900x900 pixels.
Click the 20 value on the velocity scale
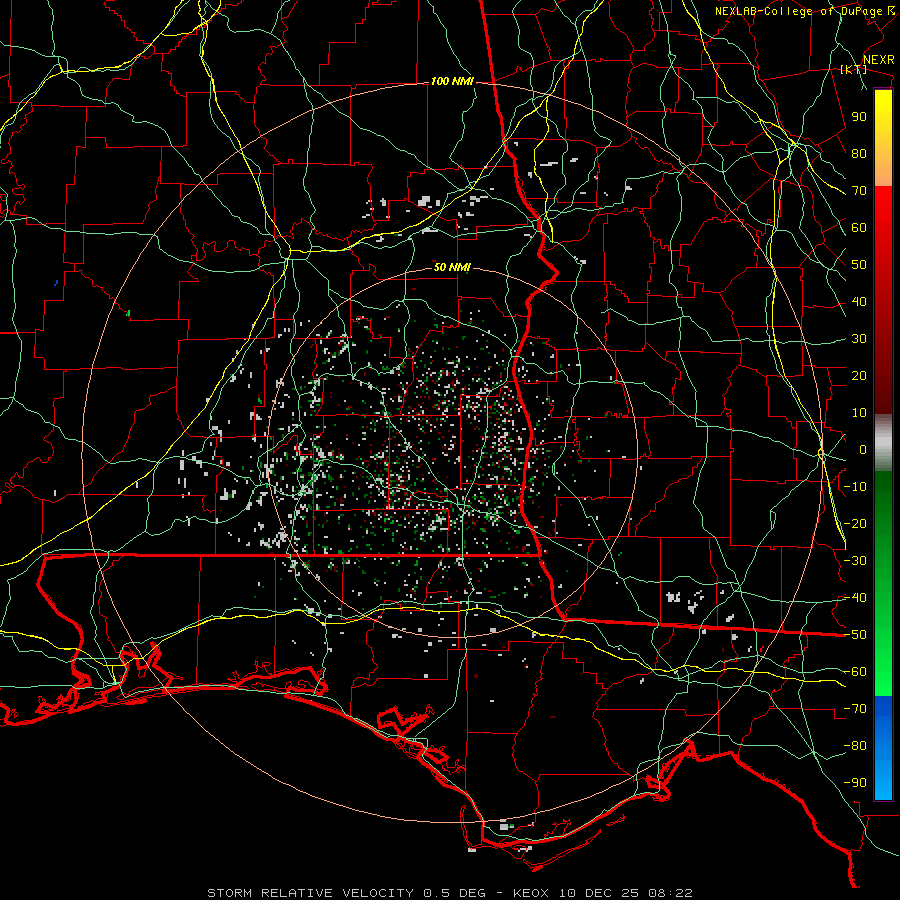coord(859,375)
